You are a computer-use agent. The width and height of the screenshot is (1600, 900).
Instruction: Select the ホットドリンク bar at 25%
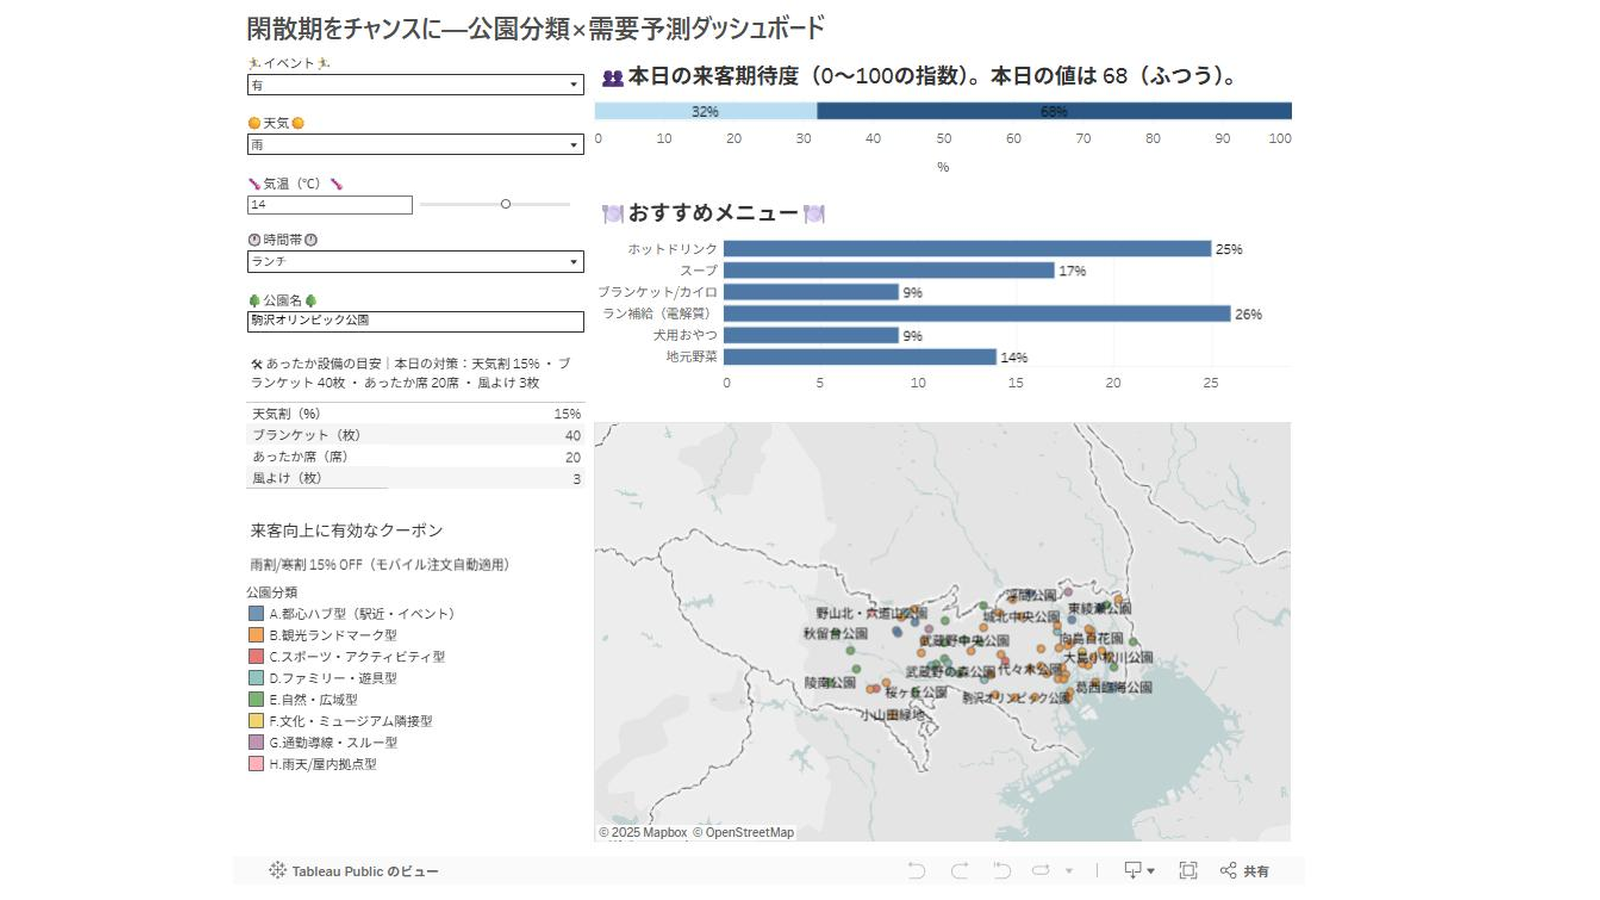point(967,249)
